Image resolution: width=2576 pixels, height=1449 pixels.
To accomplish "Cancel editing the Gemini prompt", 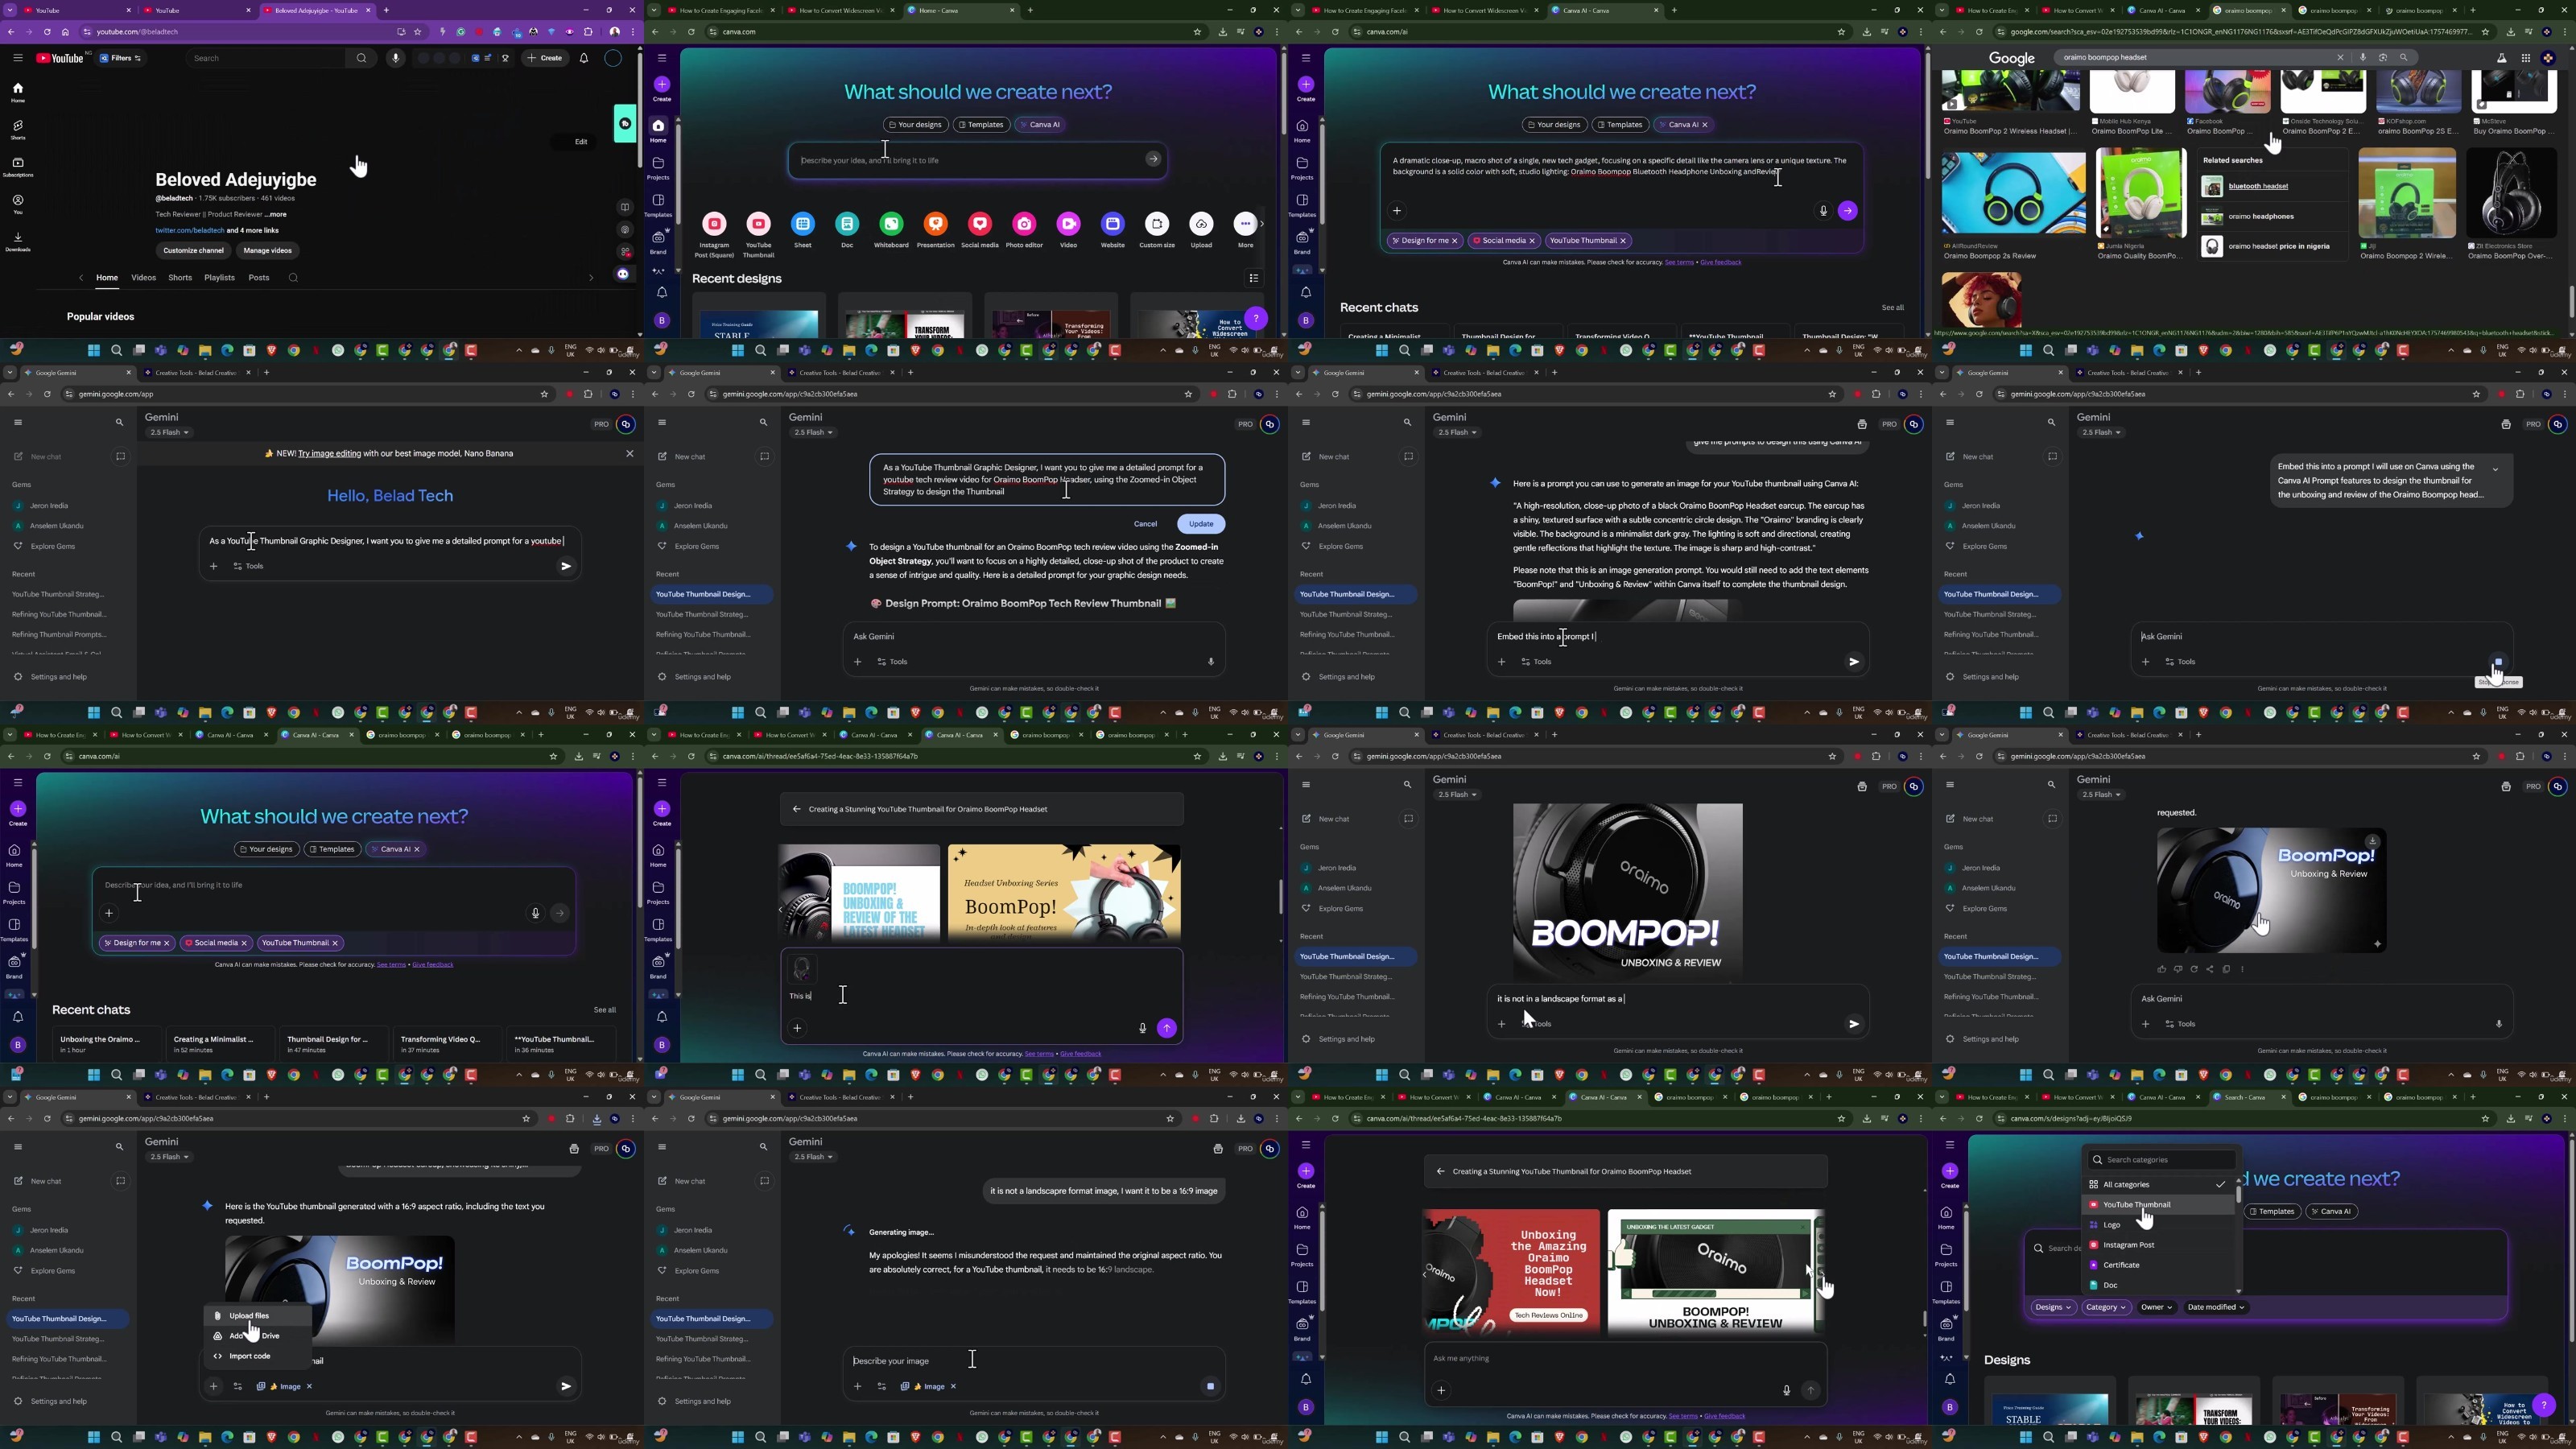I will (x=1145, y=524).
